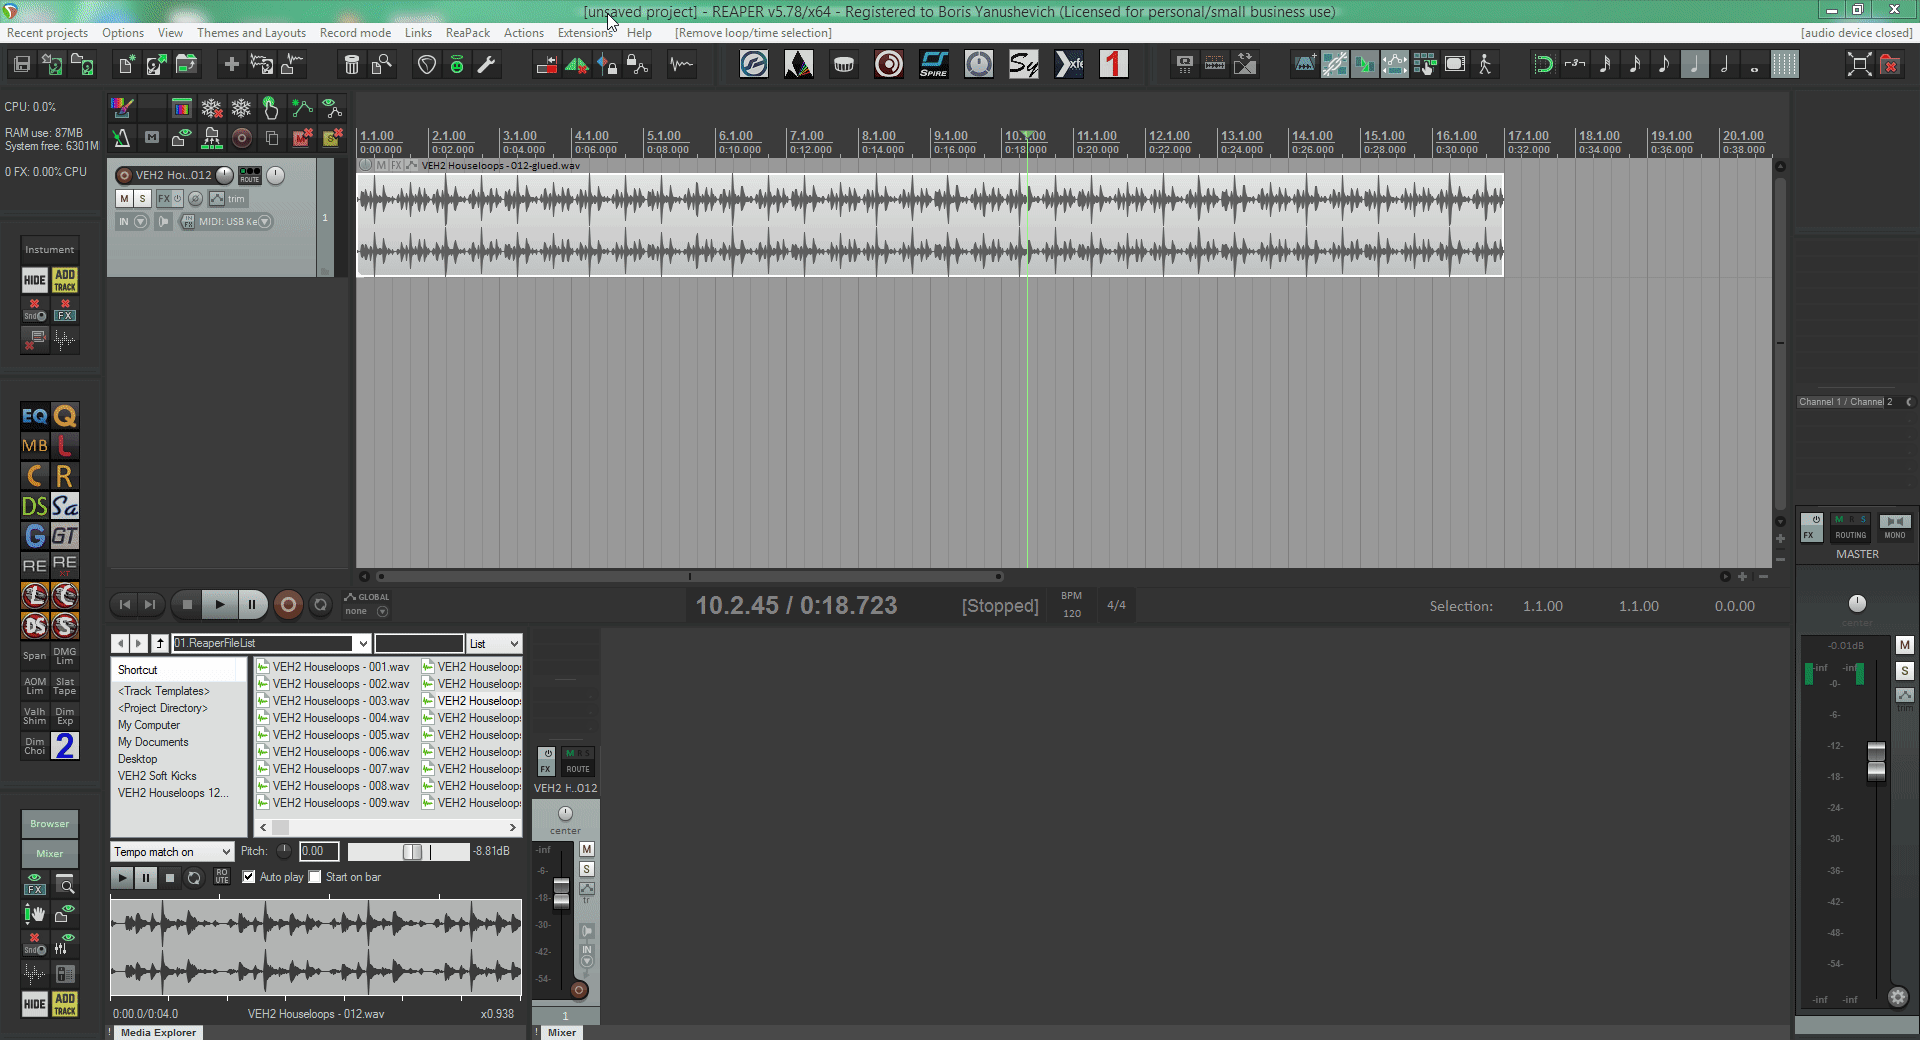
Task: Click the DS plugin shortcut icon
Action: [35, 506]
